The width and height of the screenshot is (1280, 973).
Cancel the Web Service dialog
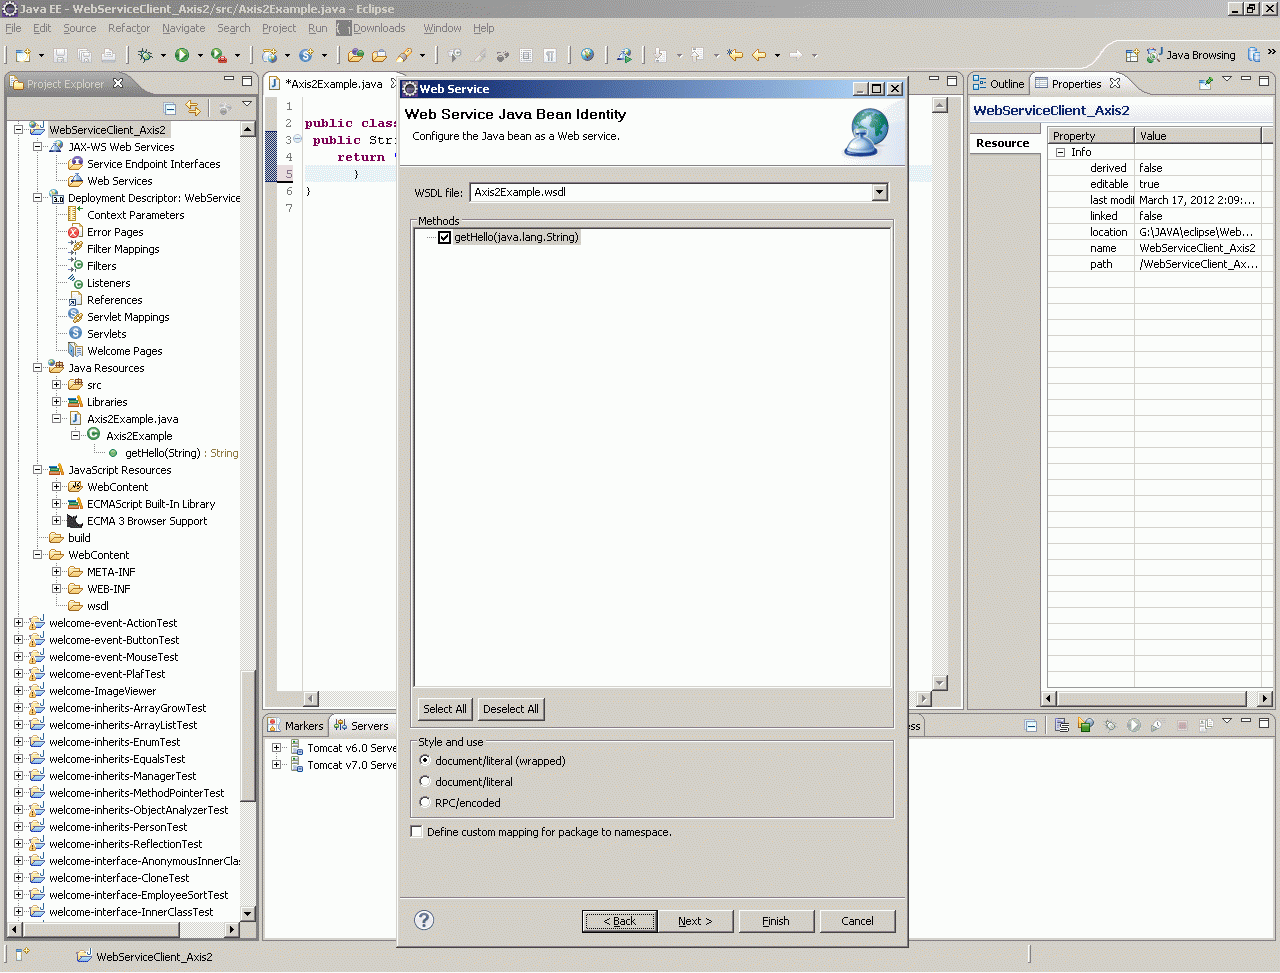[857, 921]
